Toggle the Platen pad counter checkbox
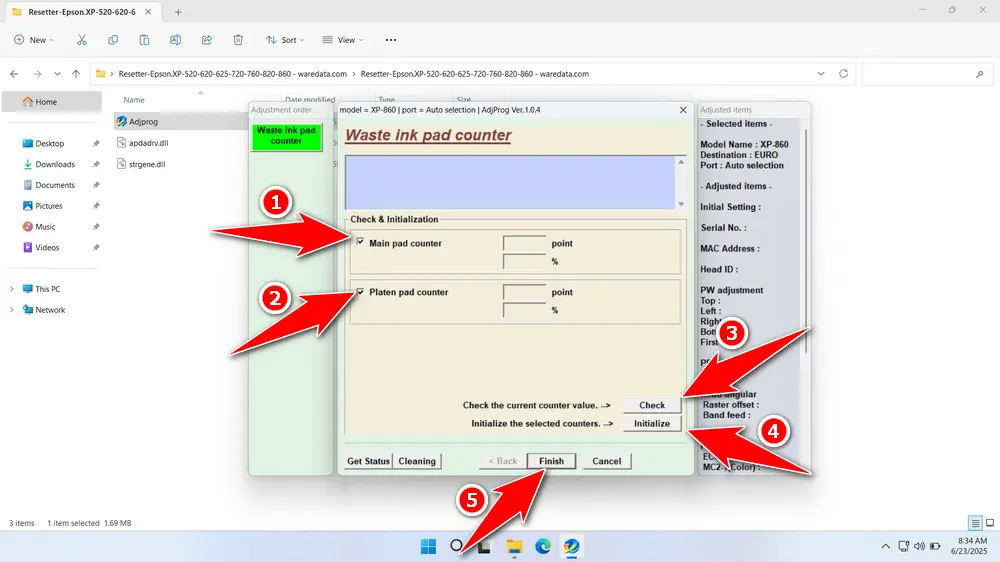 coord(360,292)
